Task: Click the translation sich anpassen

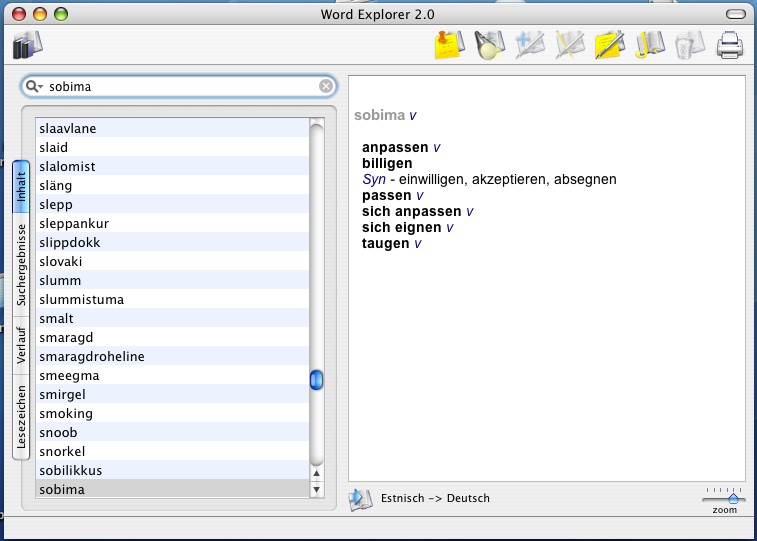Action: pos(412,211)
